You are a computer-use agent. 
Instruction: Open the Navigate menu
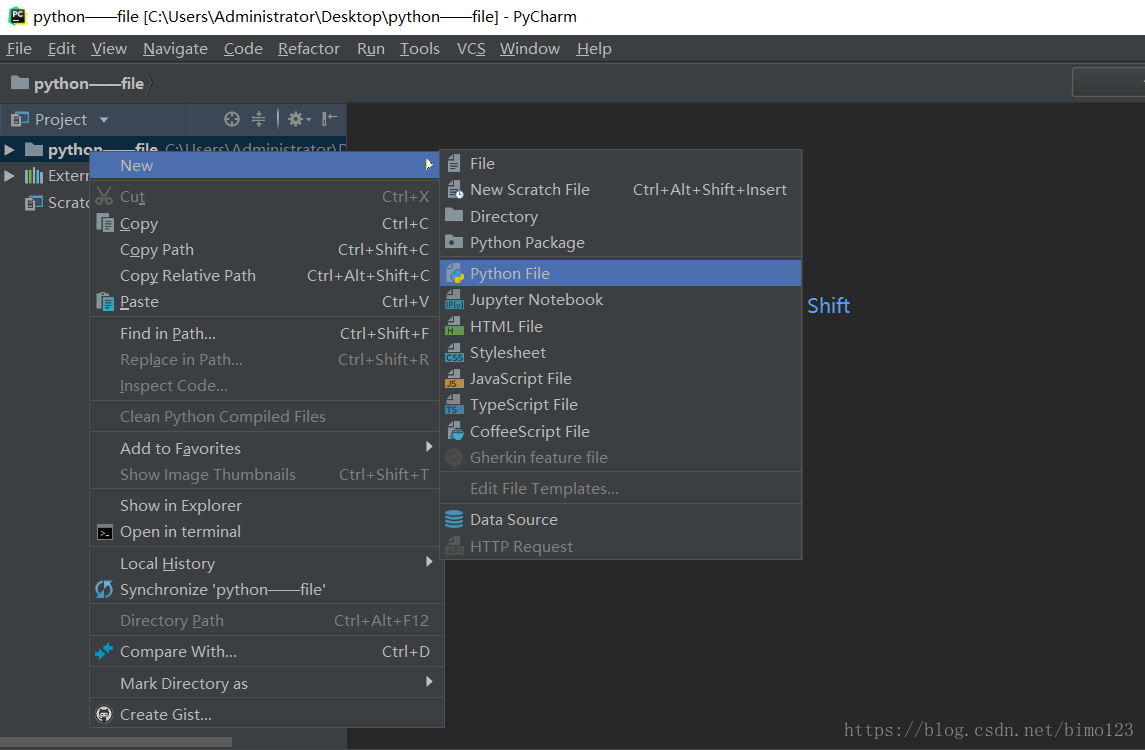[x=175, y=48]
